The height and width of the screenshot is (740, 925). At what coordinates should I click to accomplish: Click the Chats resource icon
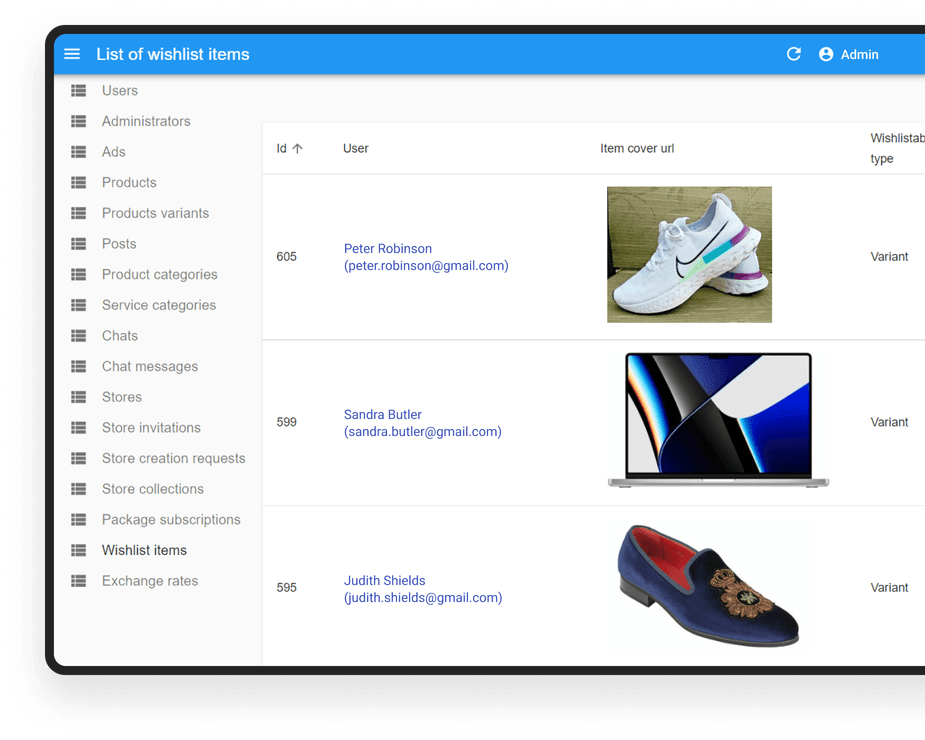78,335
